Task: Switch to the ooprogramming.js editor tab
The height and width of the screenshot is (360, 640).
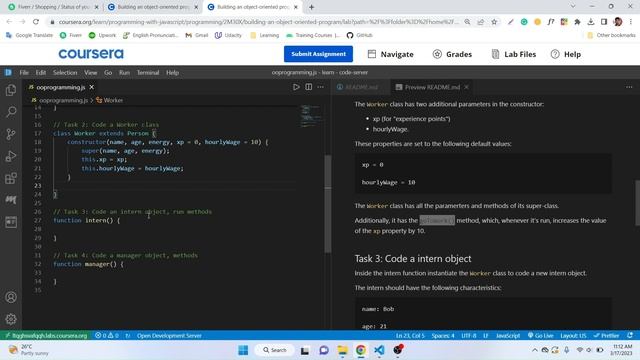Action: [x=61, y=87]
